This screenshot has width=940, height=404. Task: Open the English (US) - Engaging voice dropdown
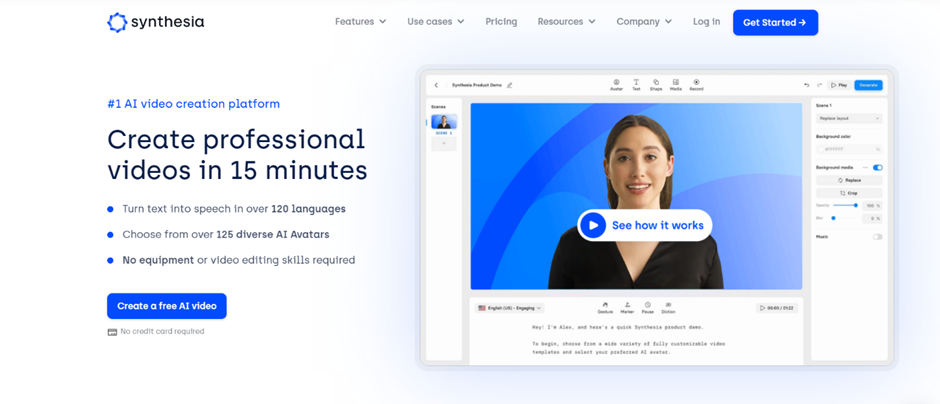[510, 308]
